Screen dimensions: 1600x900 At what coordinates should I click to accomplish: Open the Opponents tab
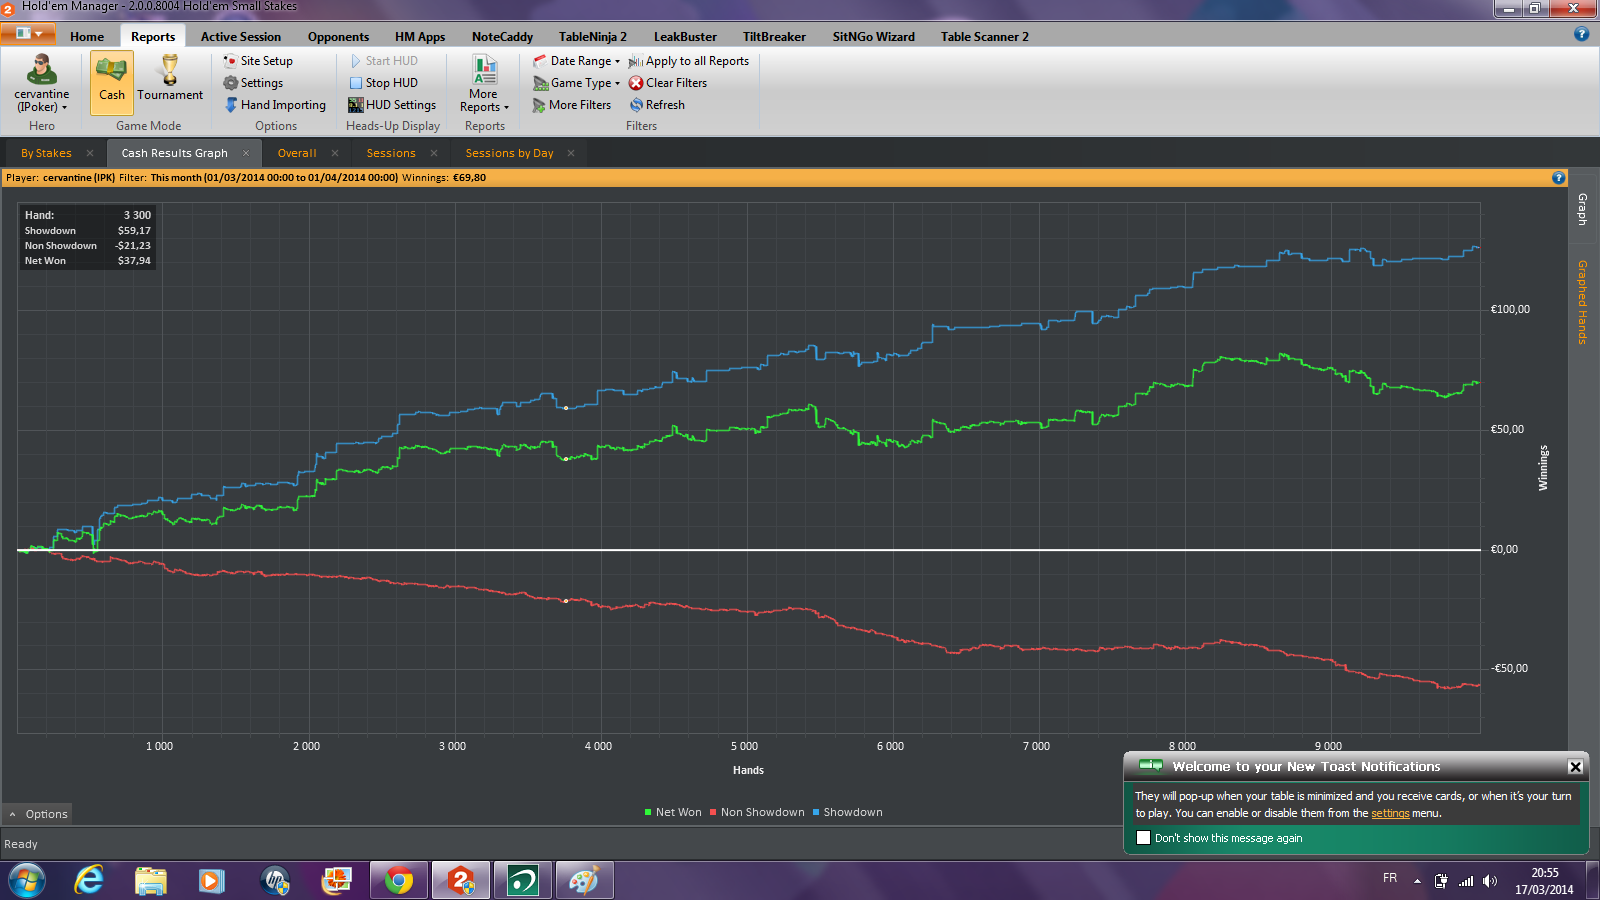tap(338, 37)
